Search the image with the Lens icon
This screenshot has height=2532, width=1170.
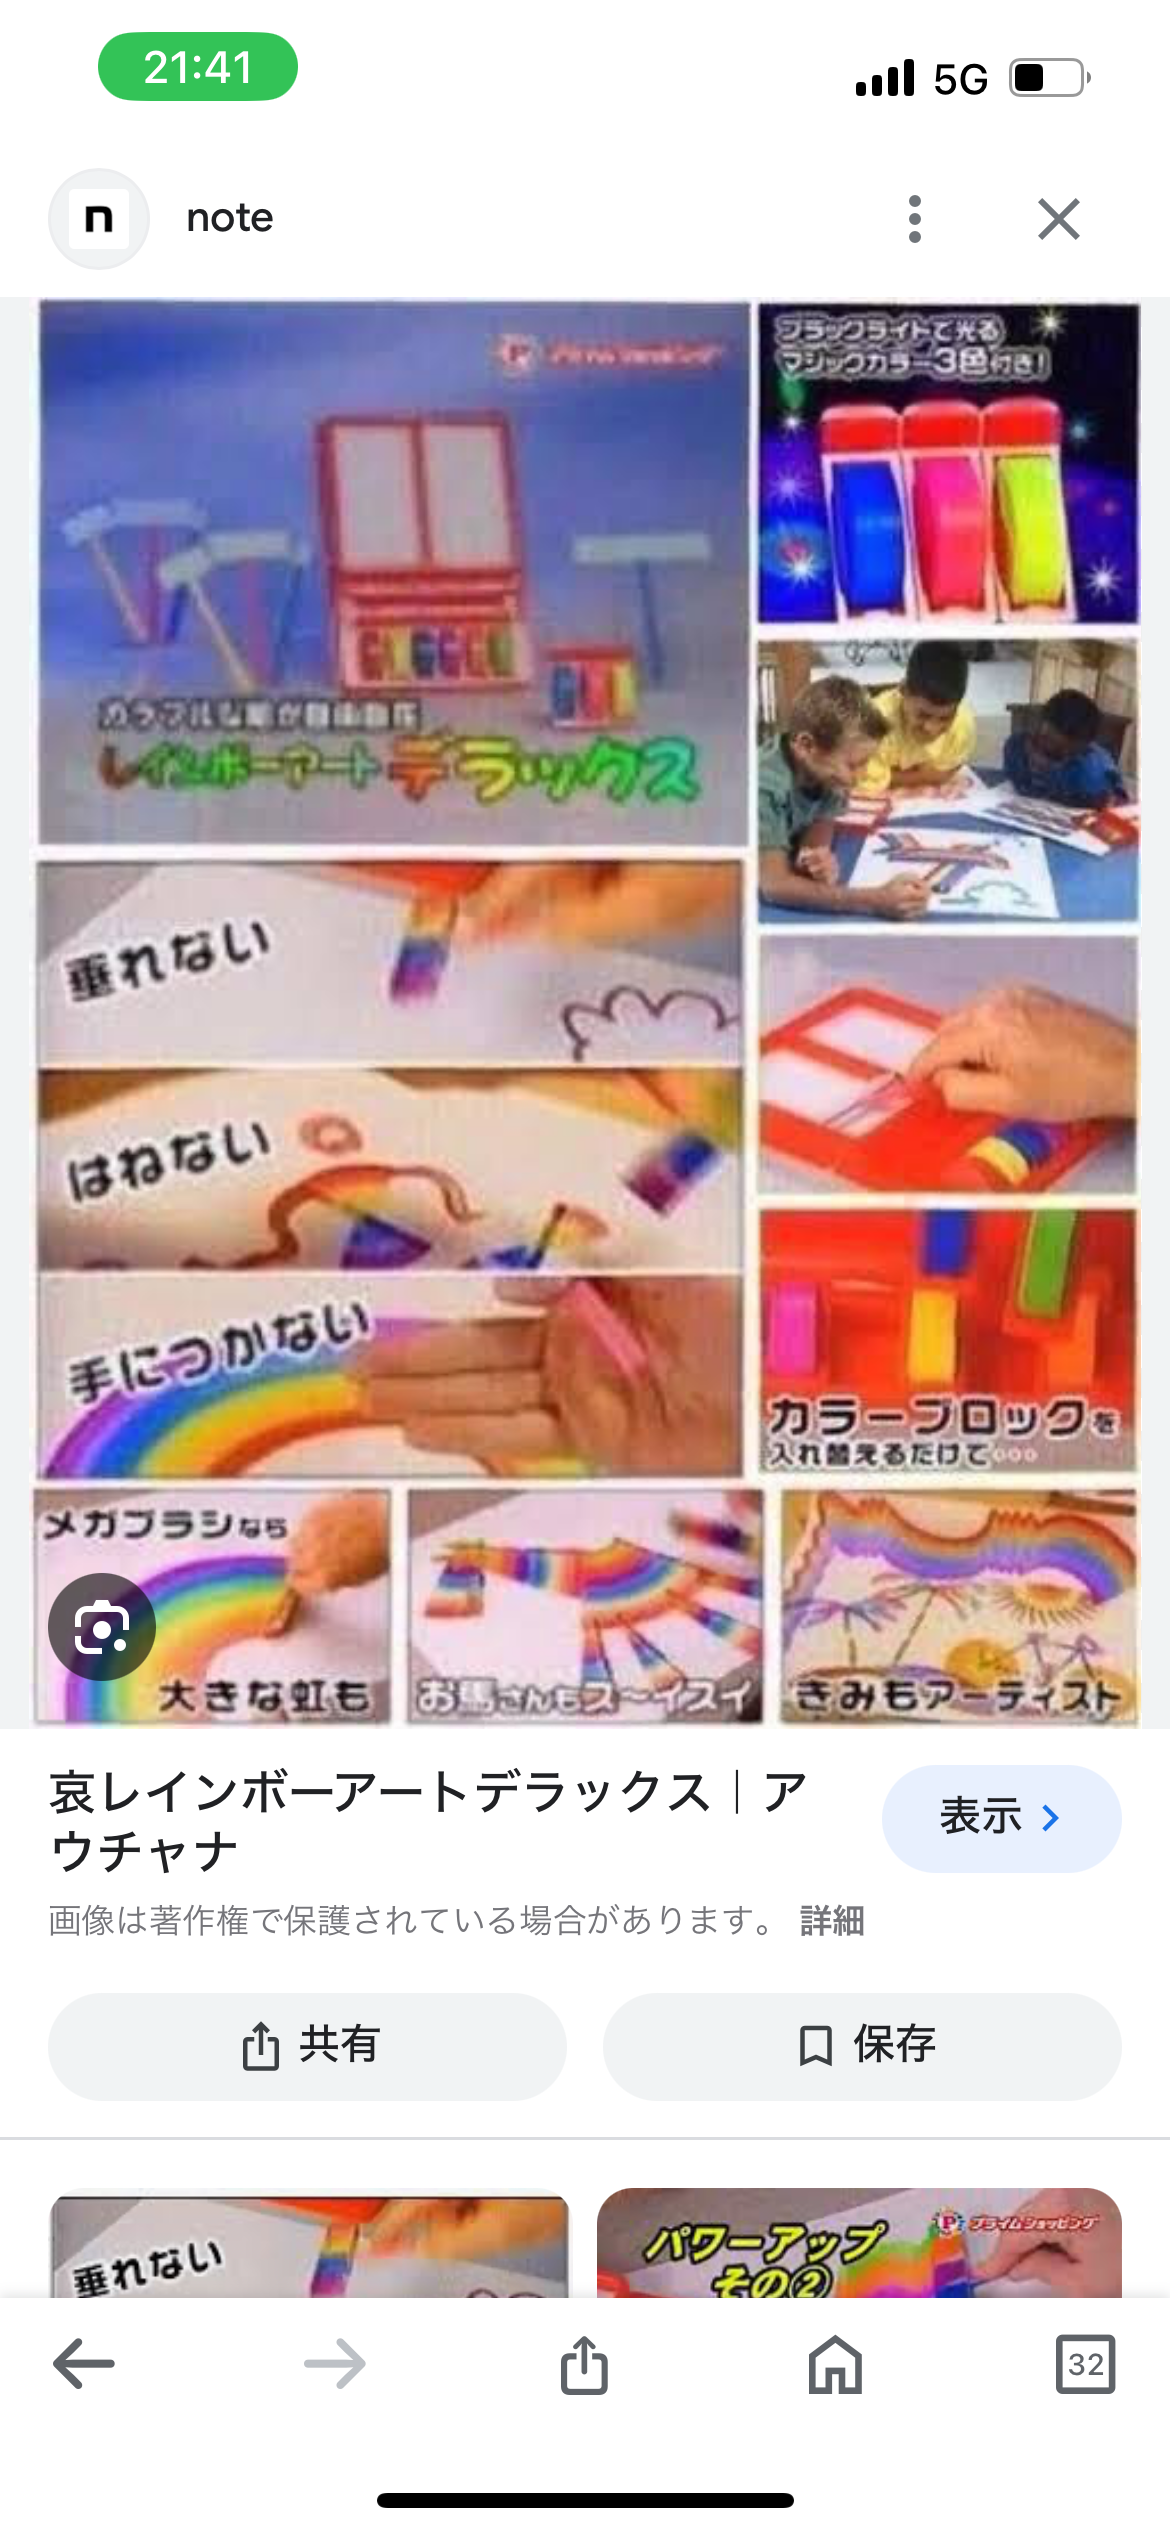point(102,1626)
